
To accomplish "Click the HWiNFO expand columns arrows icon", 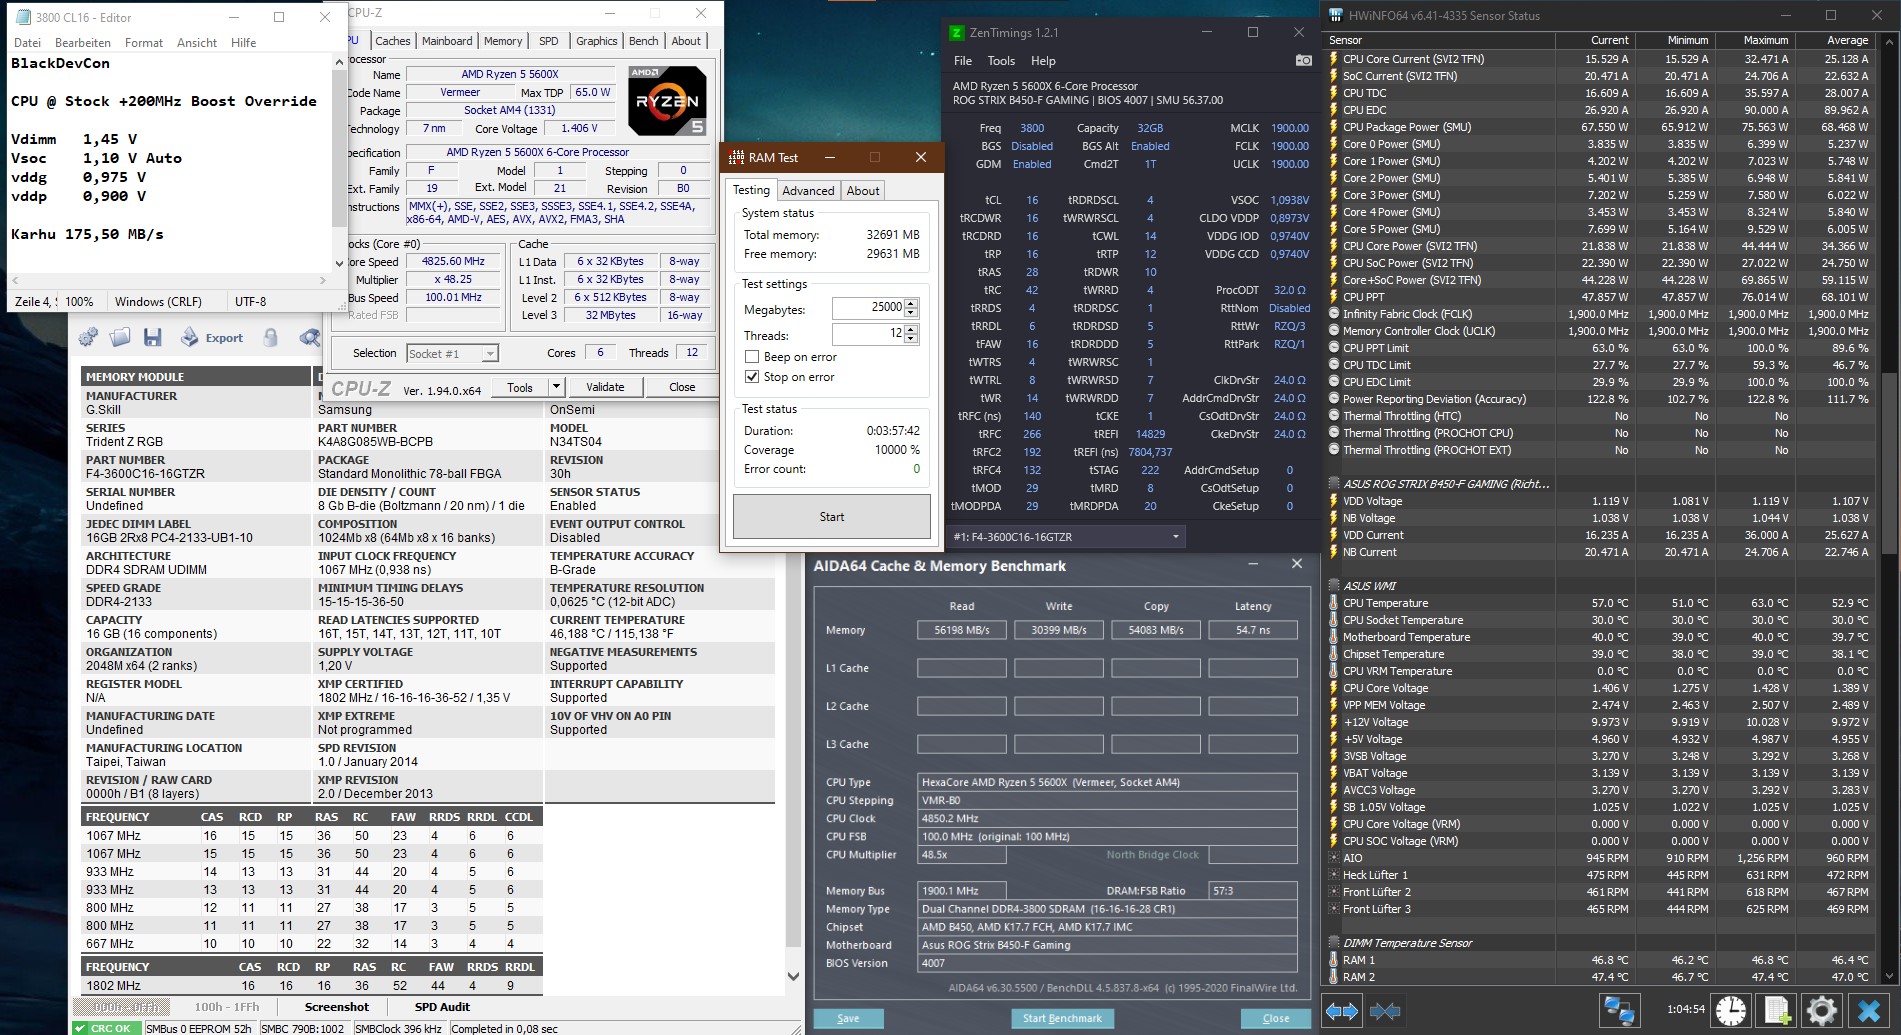I will [x=1342, y=1011].
